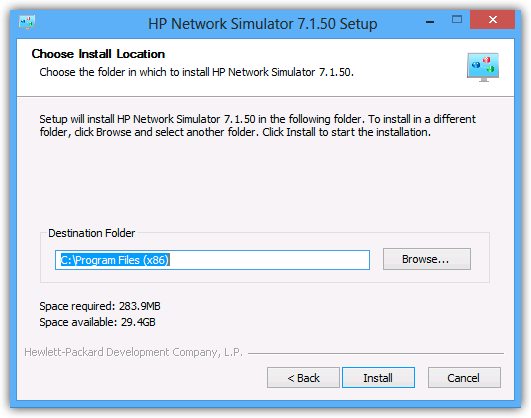Minimize the setup window
Image resolution: width=531 pixels, height=418 pixels.
(x=430, y=22)
